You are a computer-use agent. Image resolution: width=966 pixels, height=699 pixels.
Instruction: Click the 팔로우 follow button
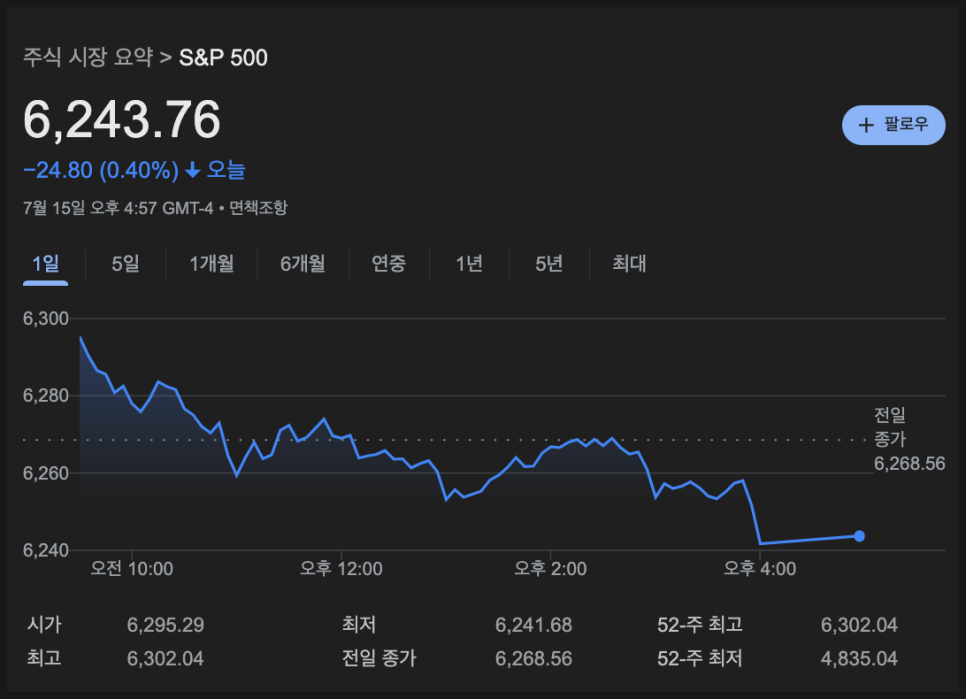click(x=893, y=125)
